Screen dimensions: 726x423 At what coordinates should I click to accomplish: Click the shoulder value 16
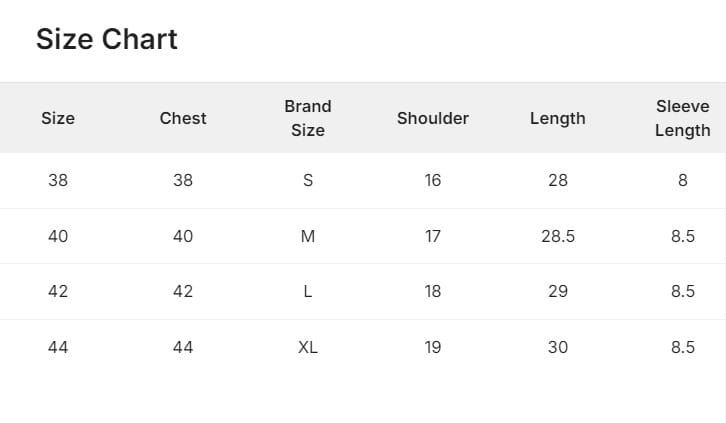[433, 181]
